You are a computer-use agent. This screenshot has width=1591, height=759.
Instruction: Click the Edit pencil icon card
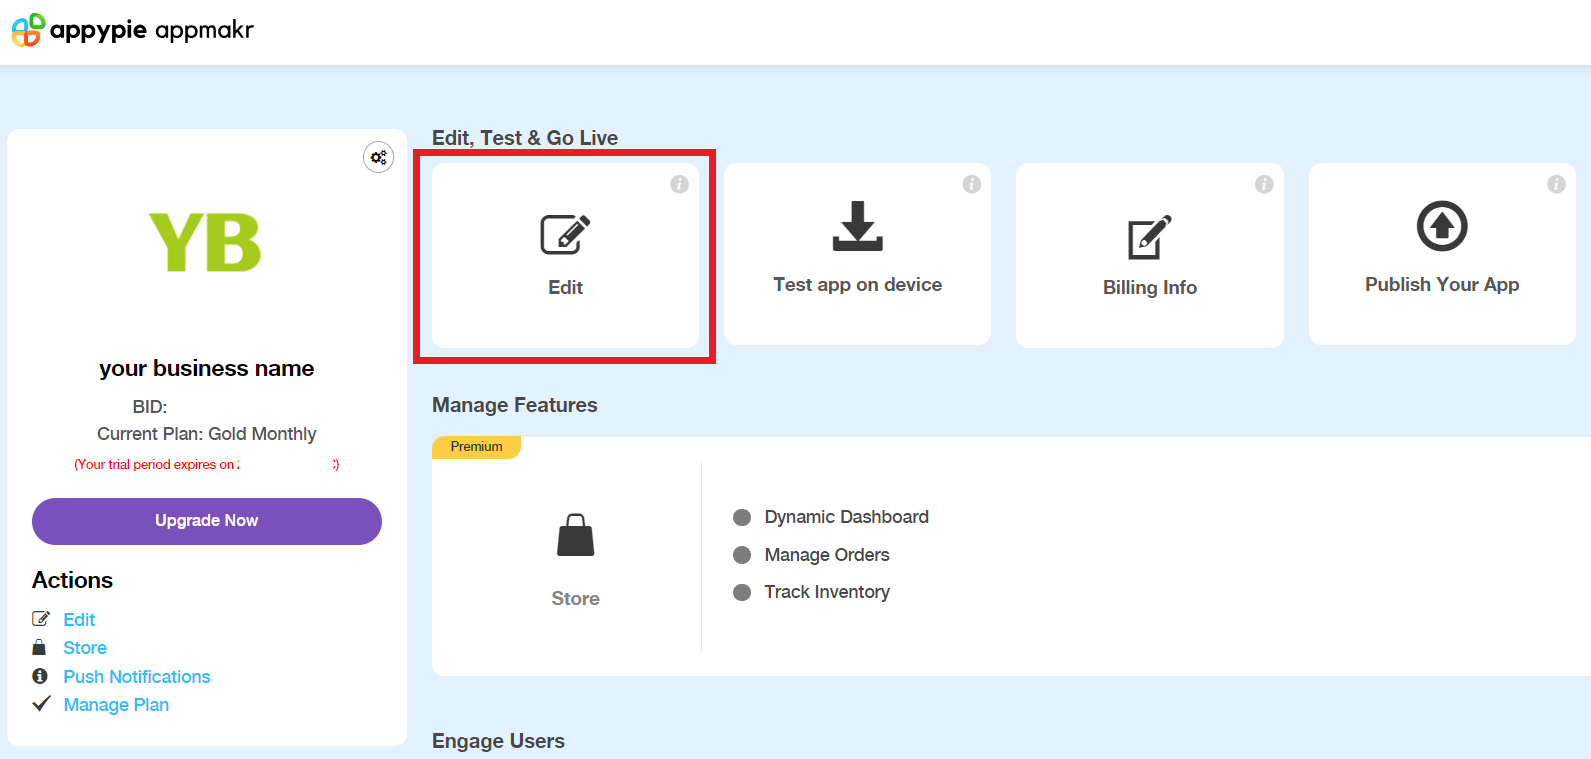coord(565,235)
